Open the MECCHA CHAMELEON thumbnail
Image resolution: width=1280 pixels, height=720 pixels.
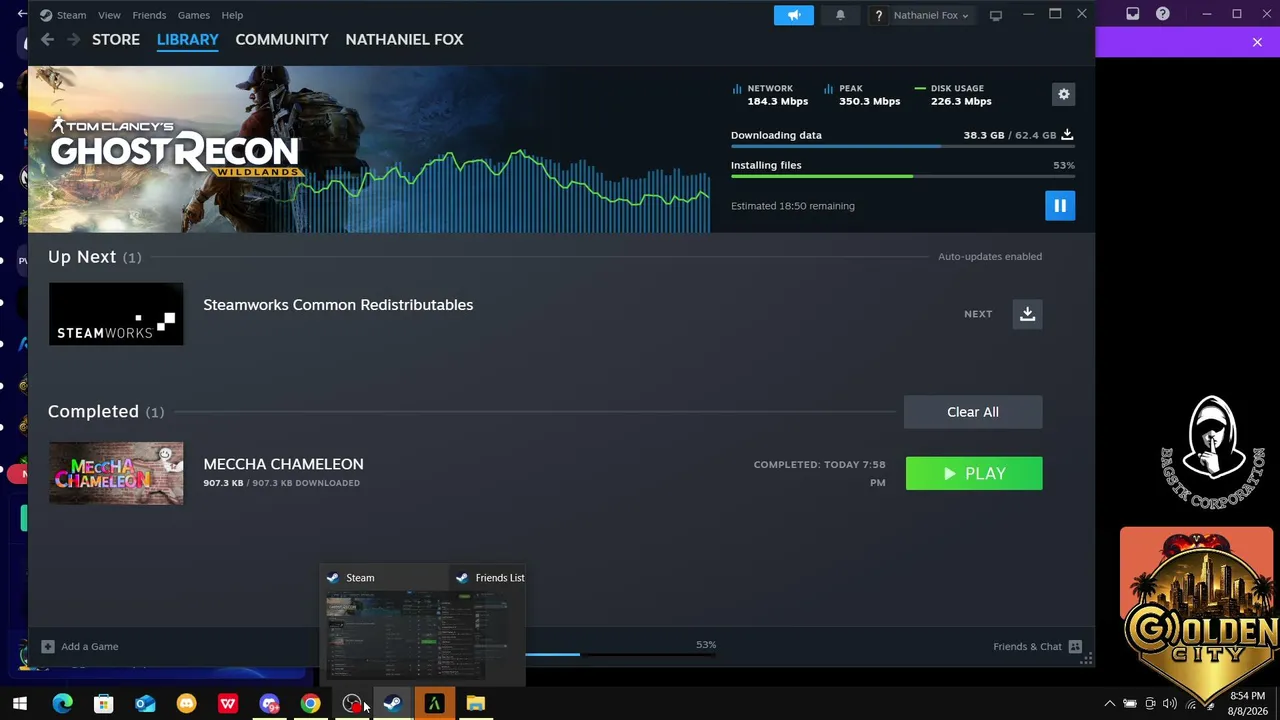tap(116, 473)
